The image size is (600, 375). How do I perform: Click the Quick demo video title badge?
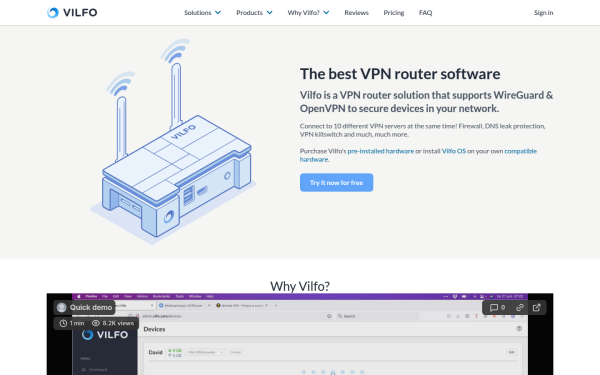91,307
